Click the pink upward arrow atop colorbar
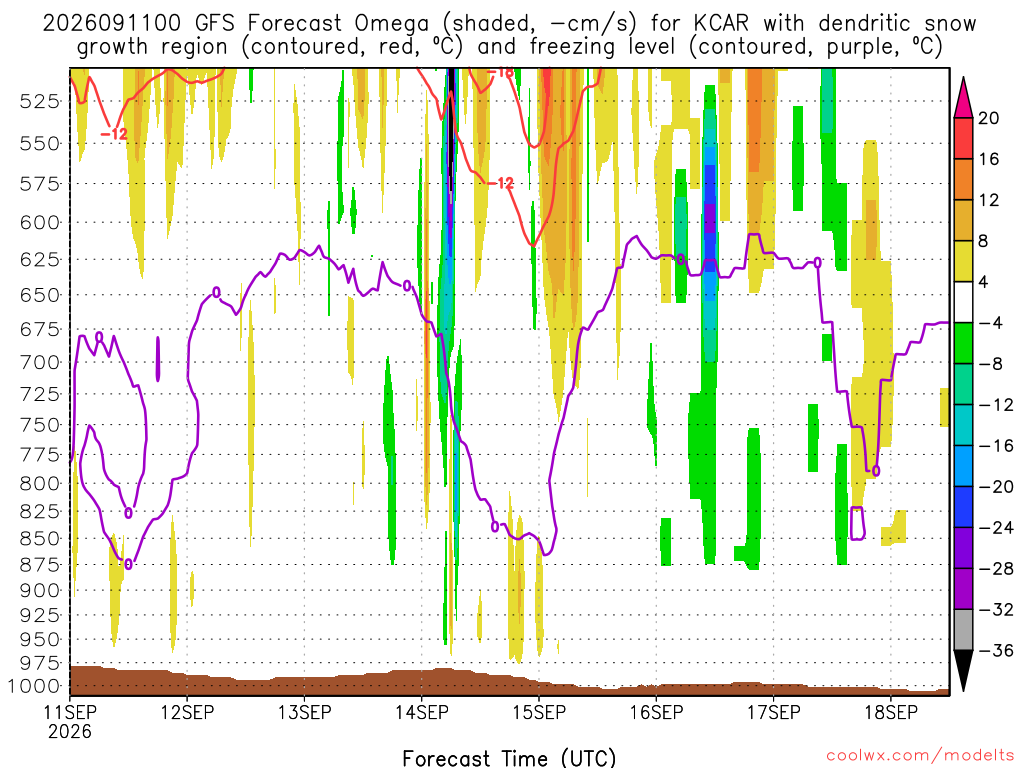Viewport: 1024px width, 768px height. [963, 97]
